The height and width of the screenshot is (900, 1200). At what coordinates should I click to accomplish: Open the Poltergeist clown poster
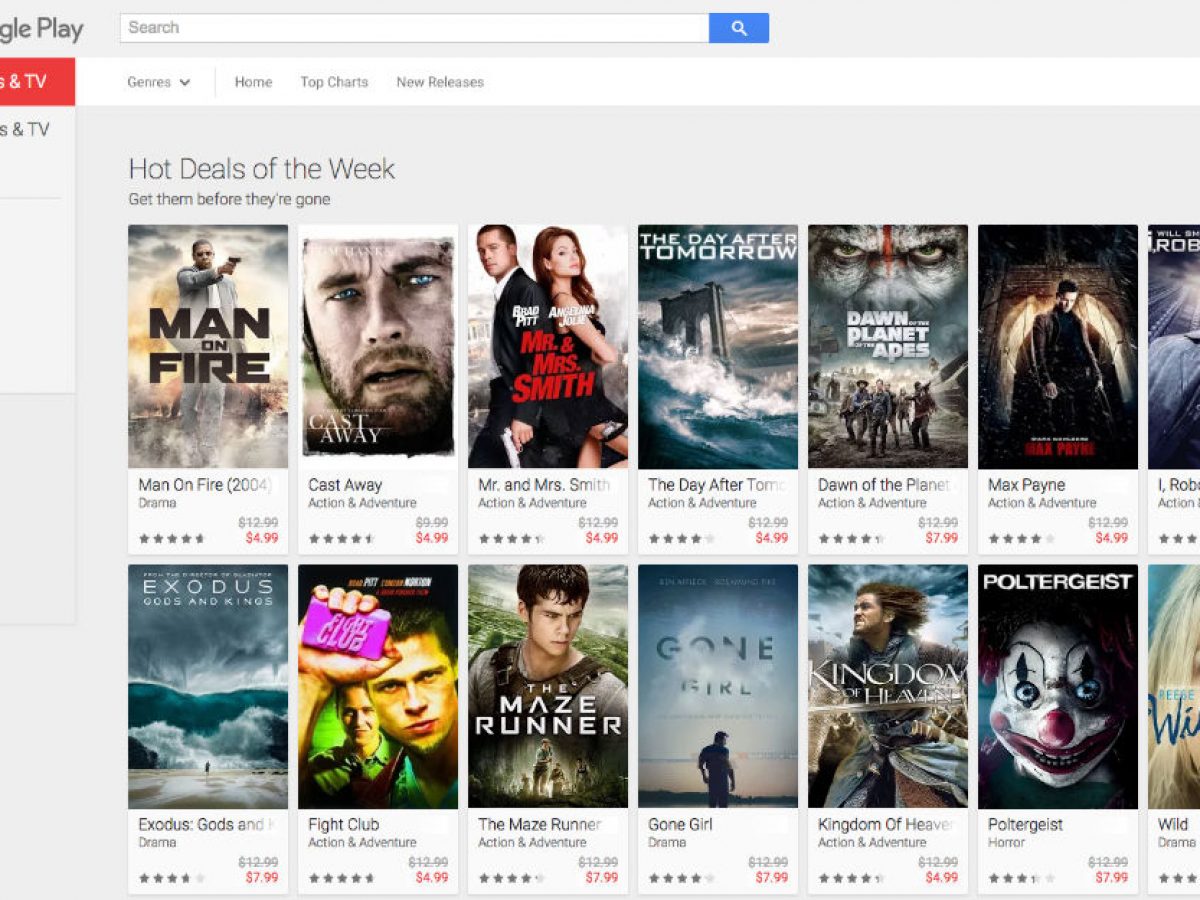(x=1058, y=686)
